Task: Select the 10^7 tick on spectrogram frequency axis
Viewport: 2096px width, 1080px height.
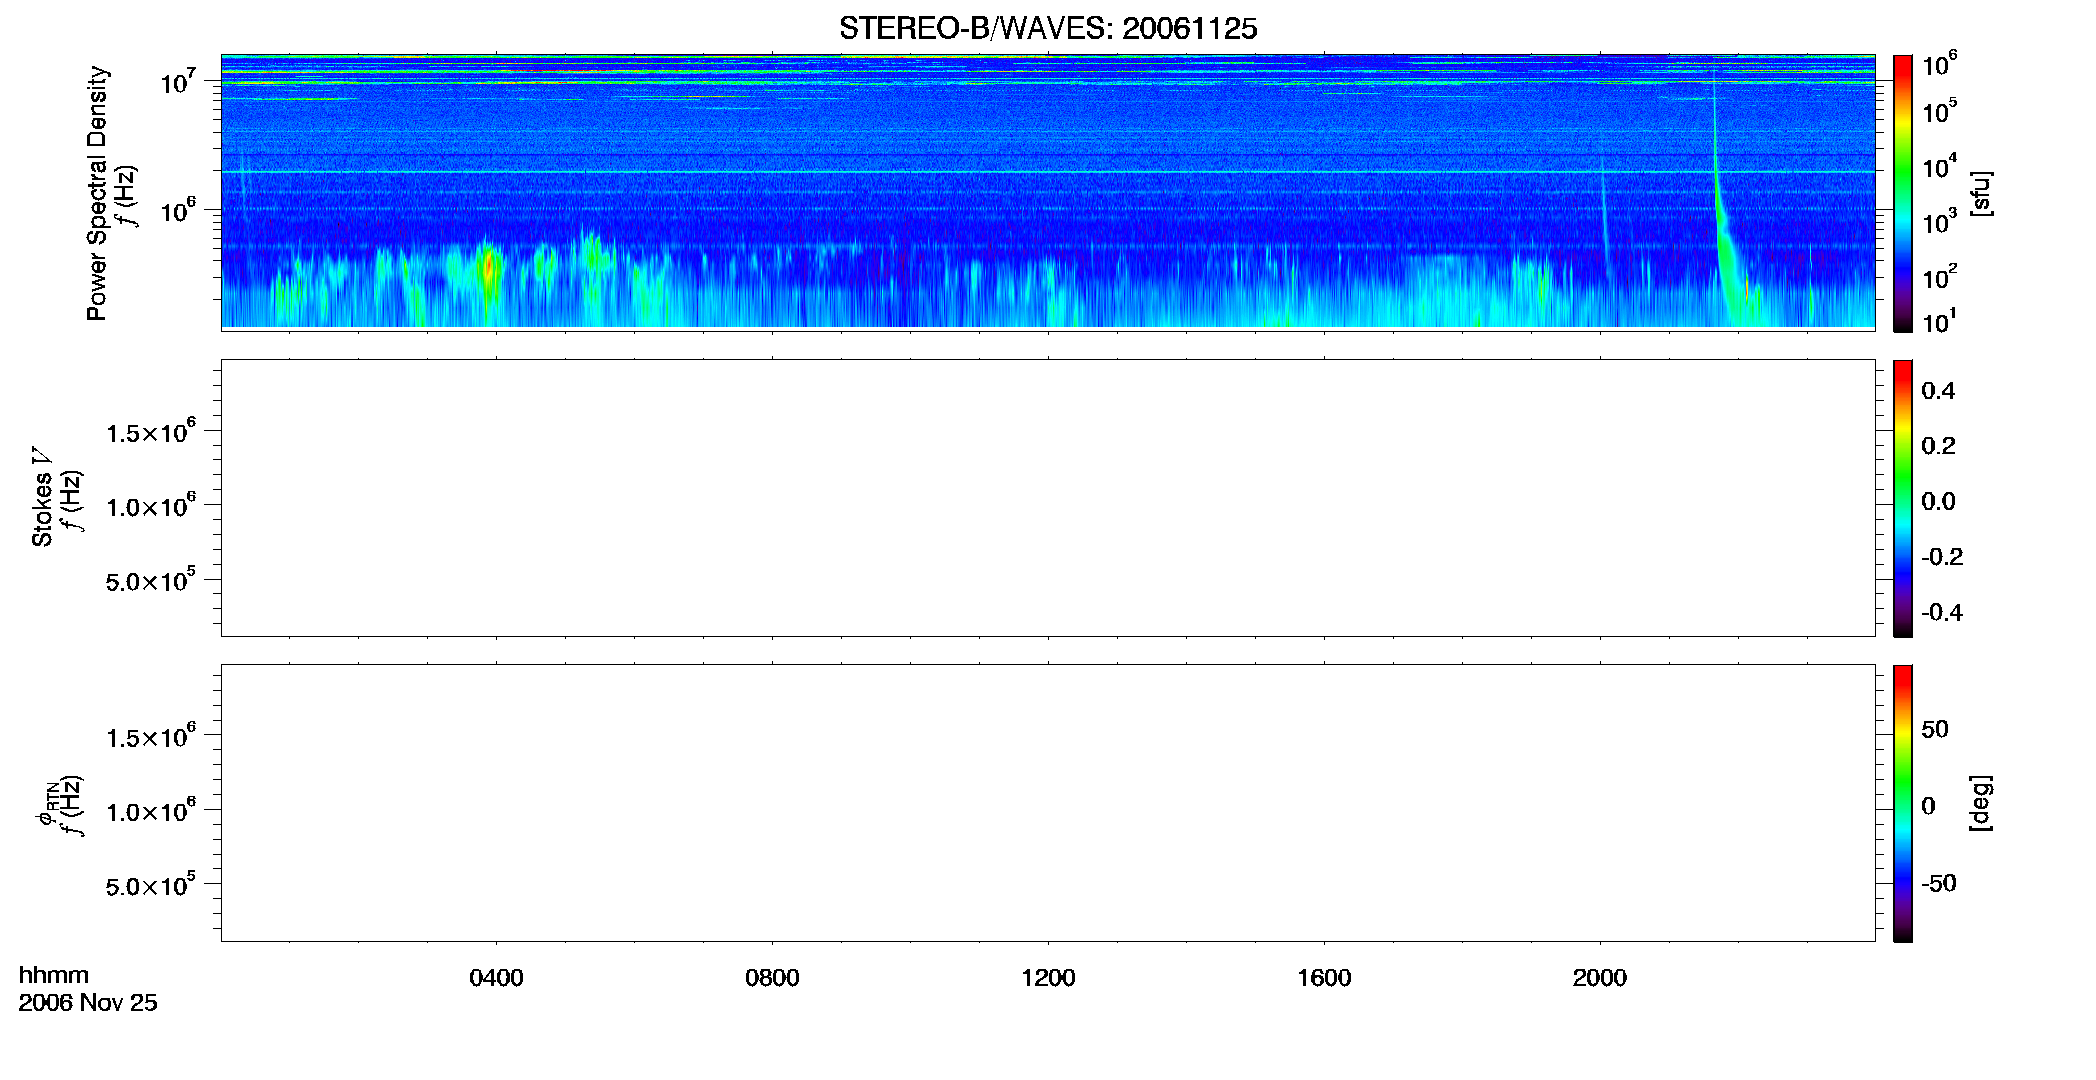Action: (x=179, y=81)
